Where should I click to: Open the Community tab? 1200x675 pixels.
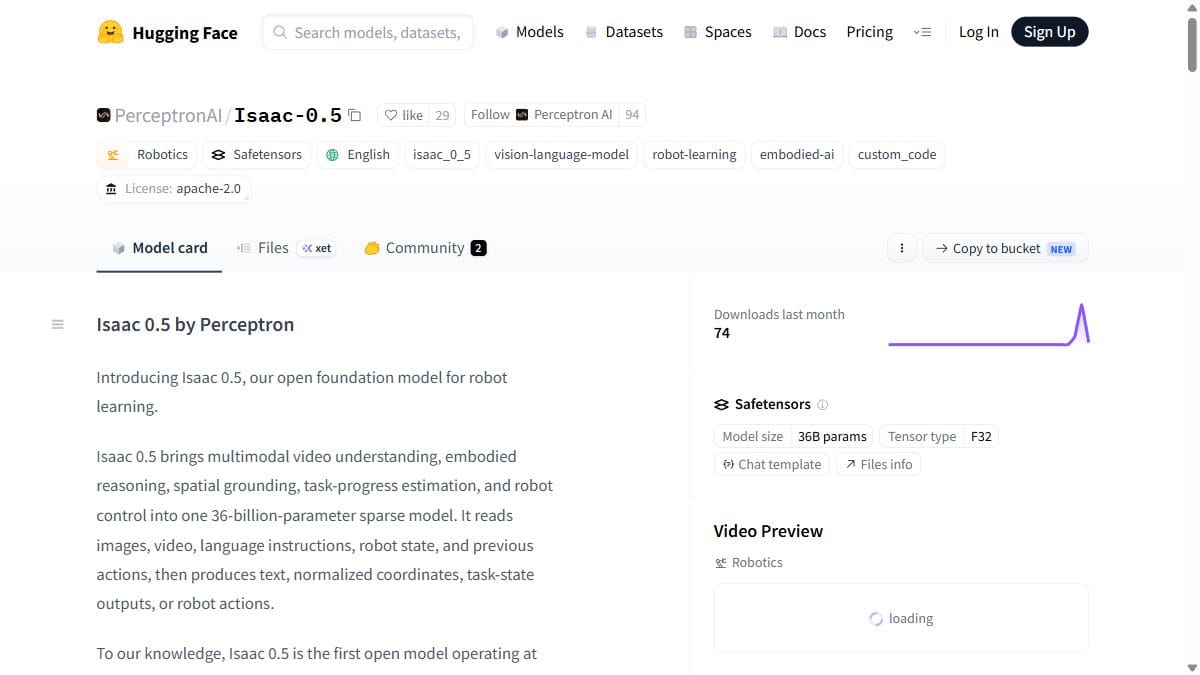425,248
